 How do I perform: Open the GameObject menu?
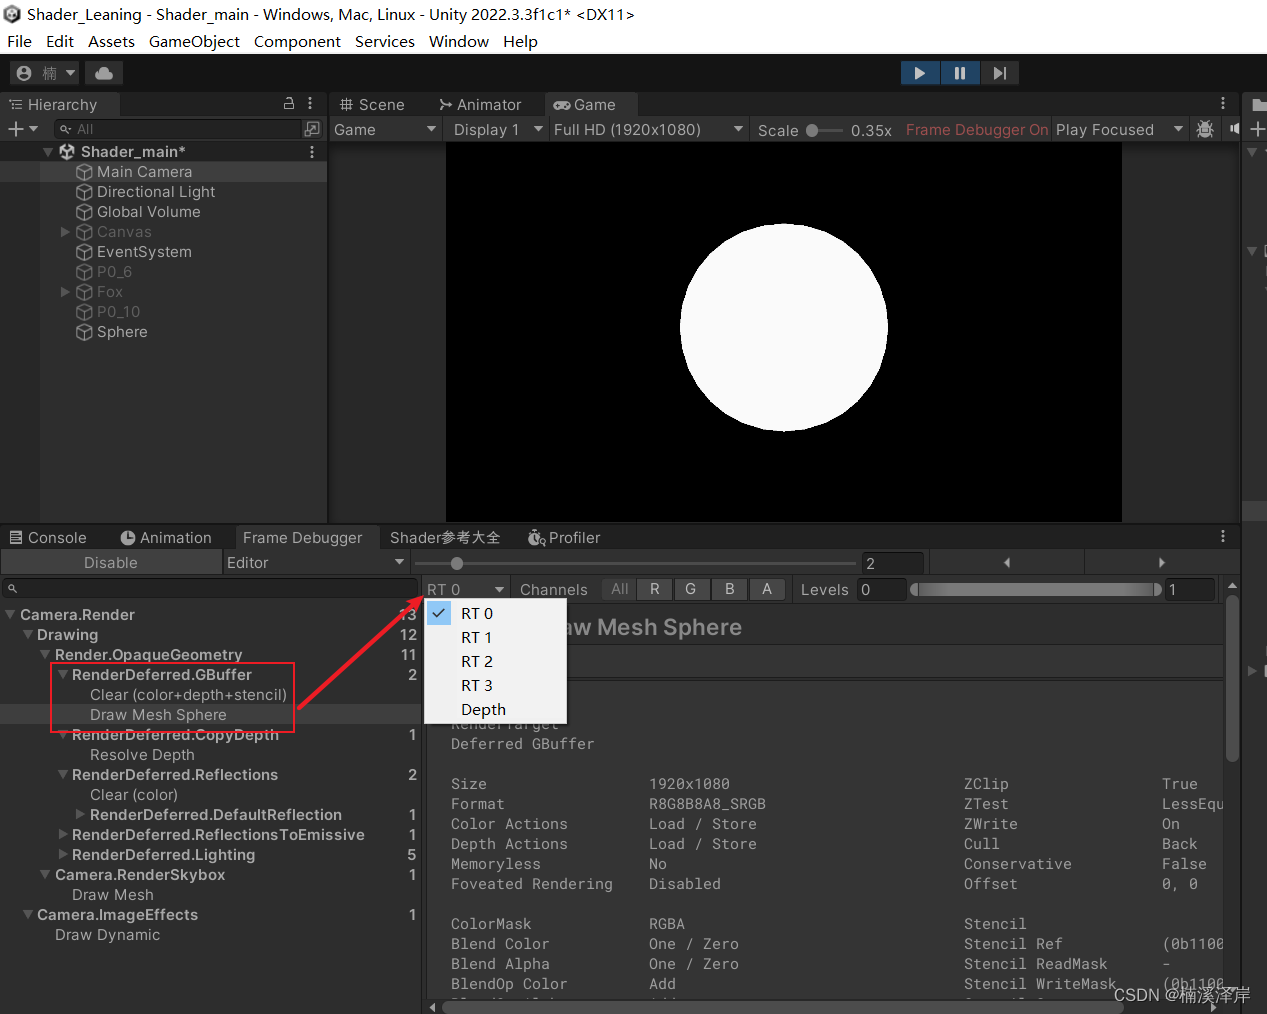(194, 41)
